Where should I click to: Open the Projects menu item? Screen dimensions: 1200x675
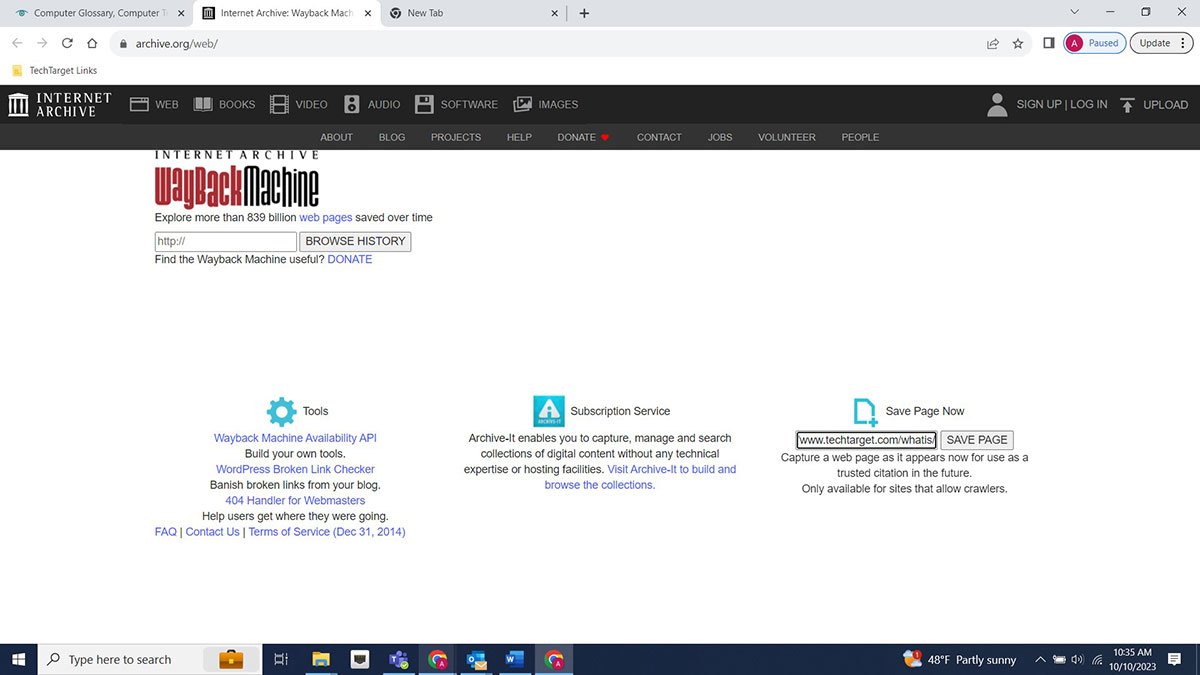tap(455, 137)
